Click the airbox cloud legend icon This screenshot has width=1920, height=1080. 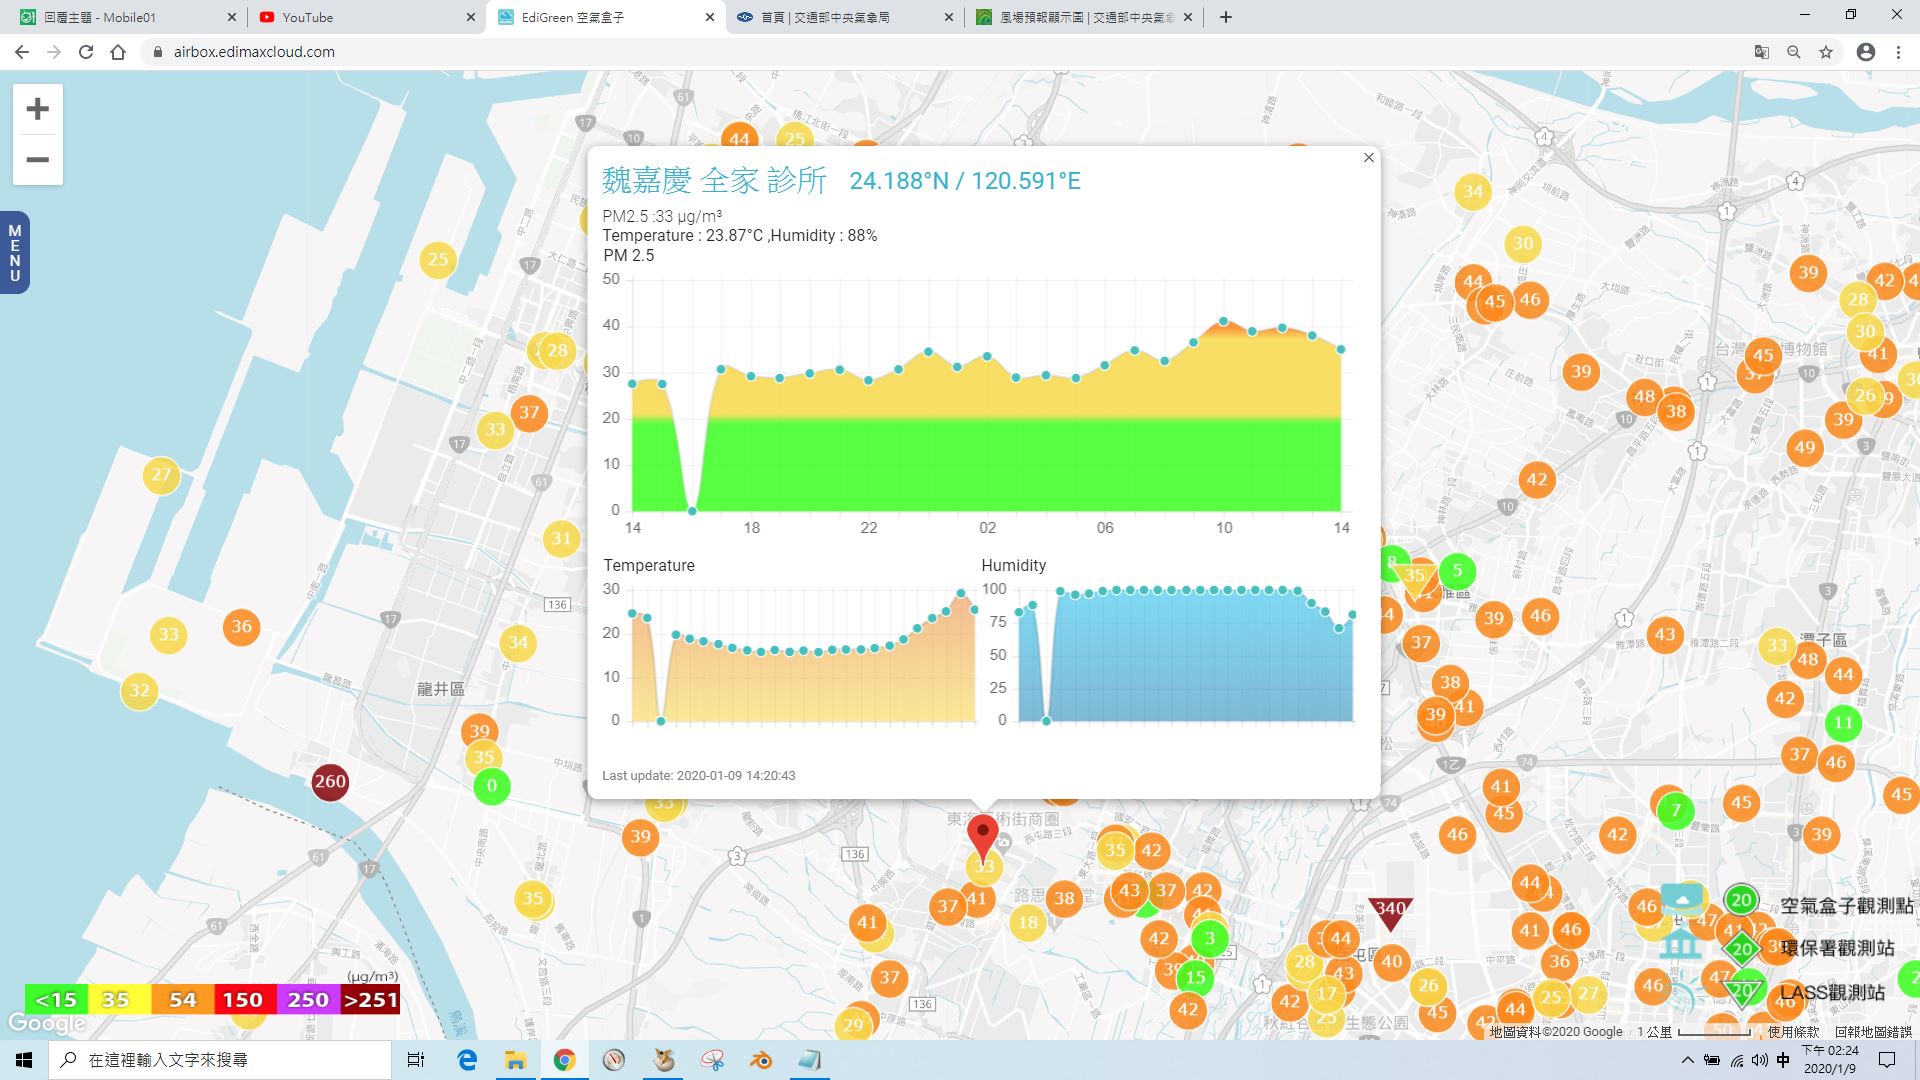(1682, 899)
